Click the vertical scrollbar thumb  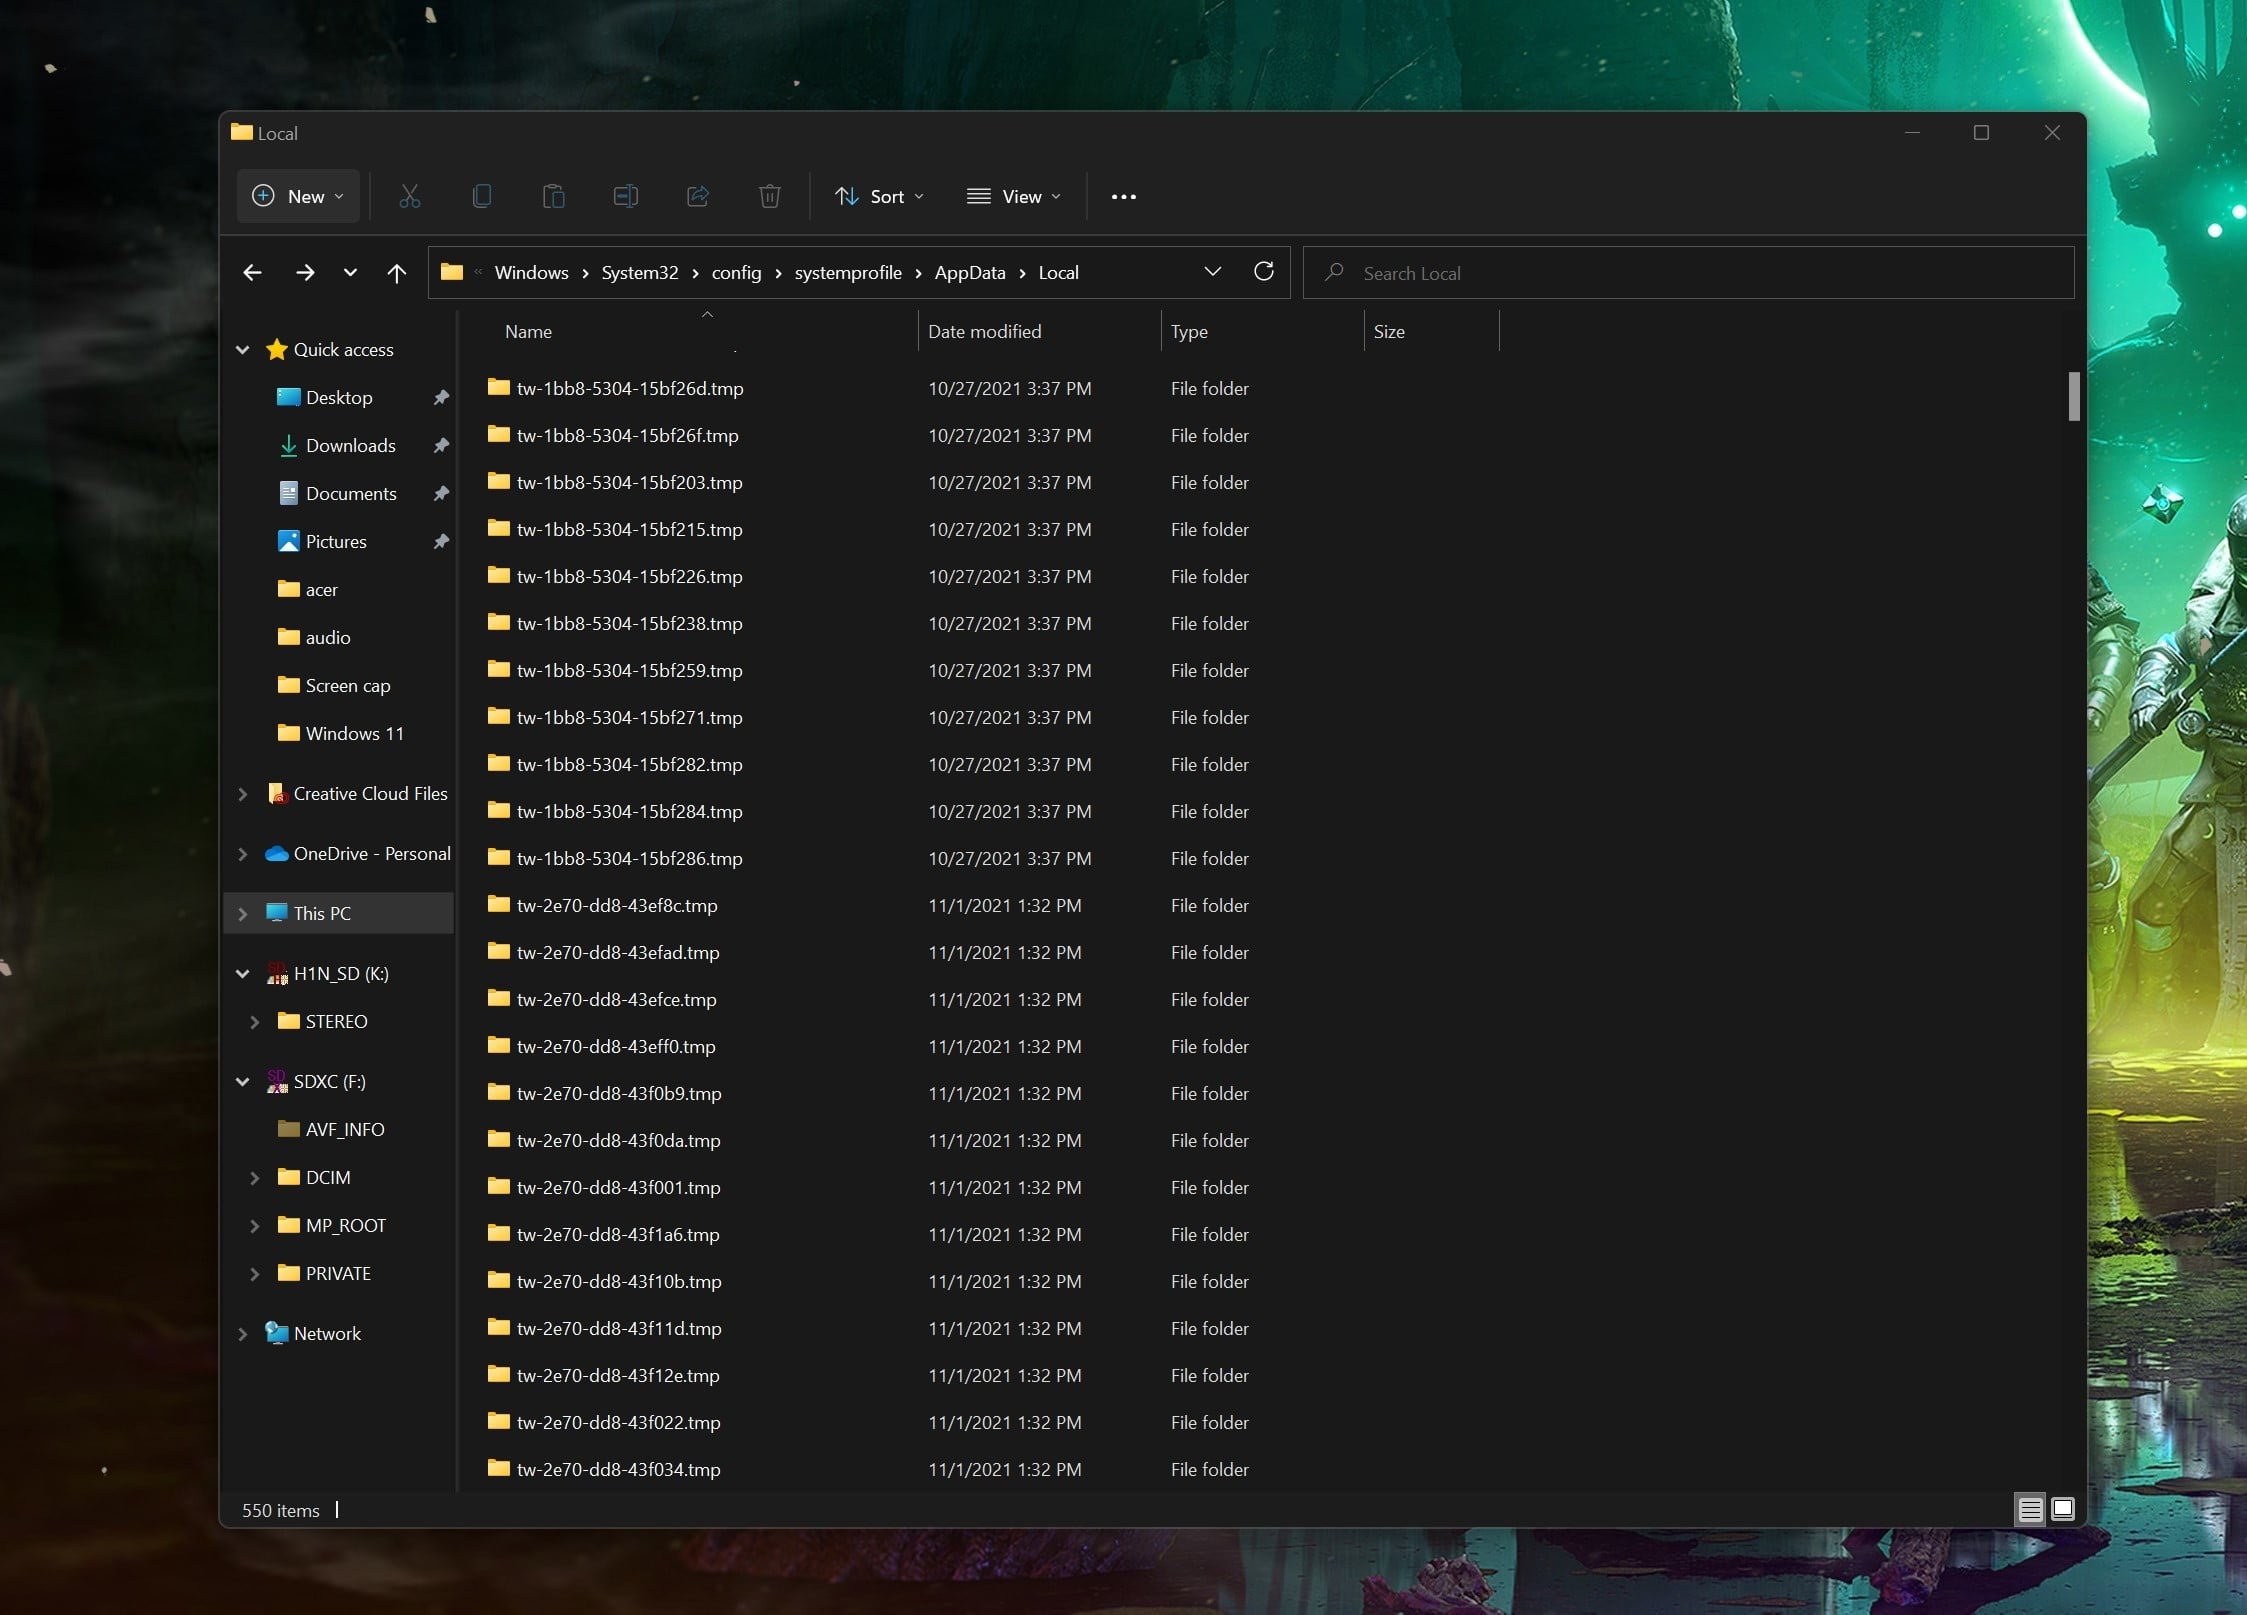(x=2073, y=397)
